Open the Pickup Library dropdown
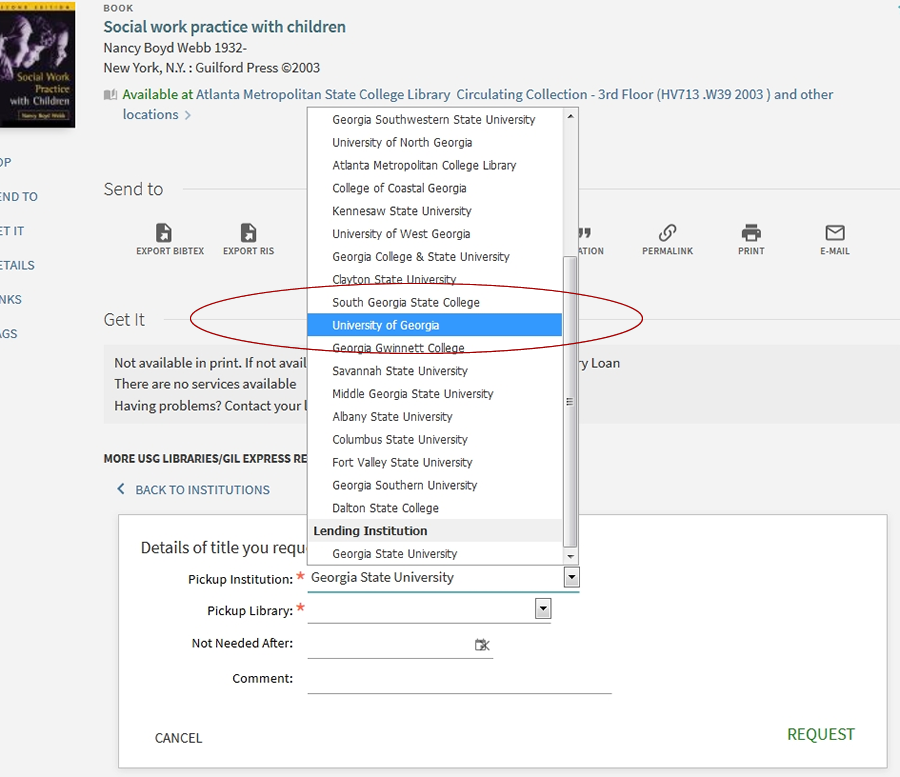The width and height of the screenshot is (900, 777). [x=542, y=609]
